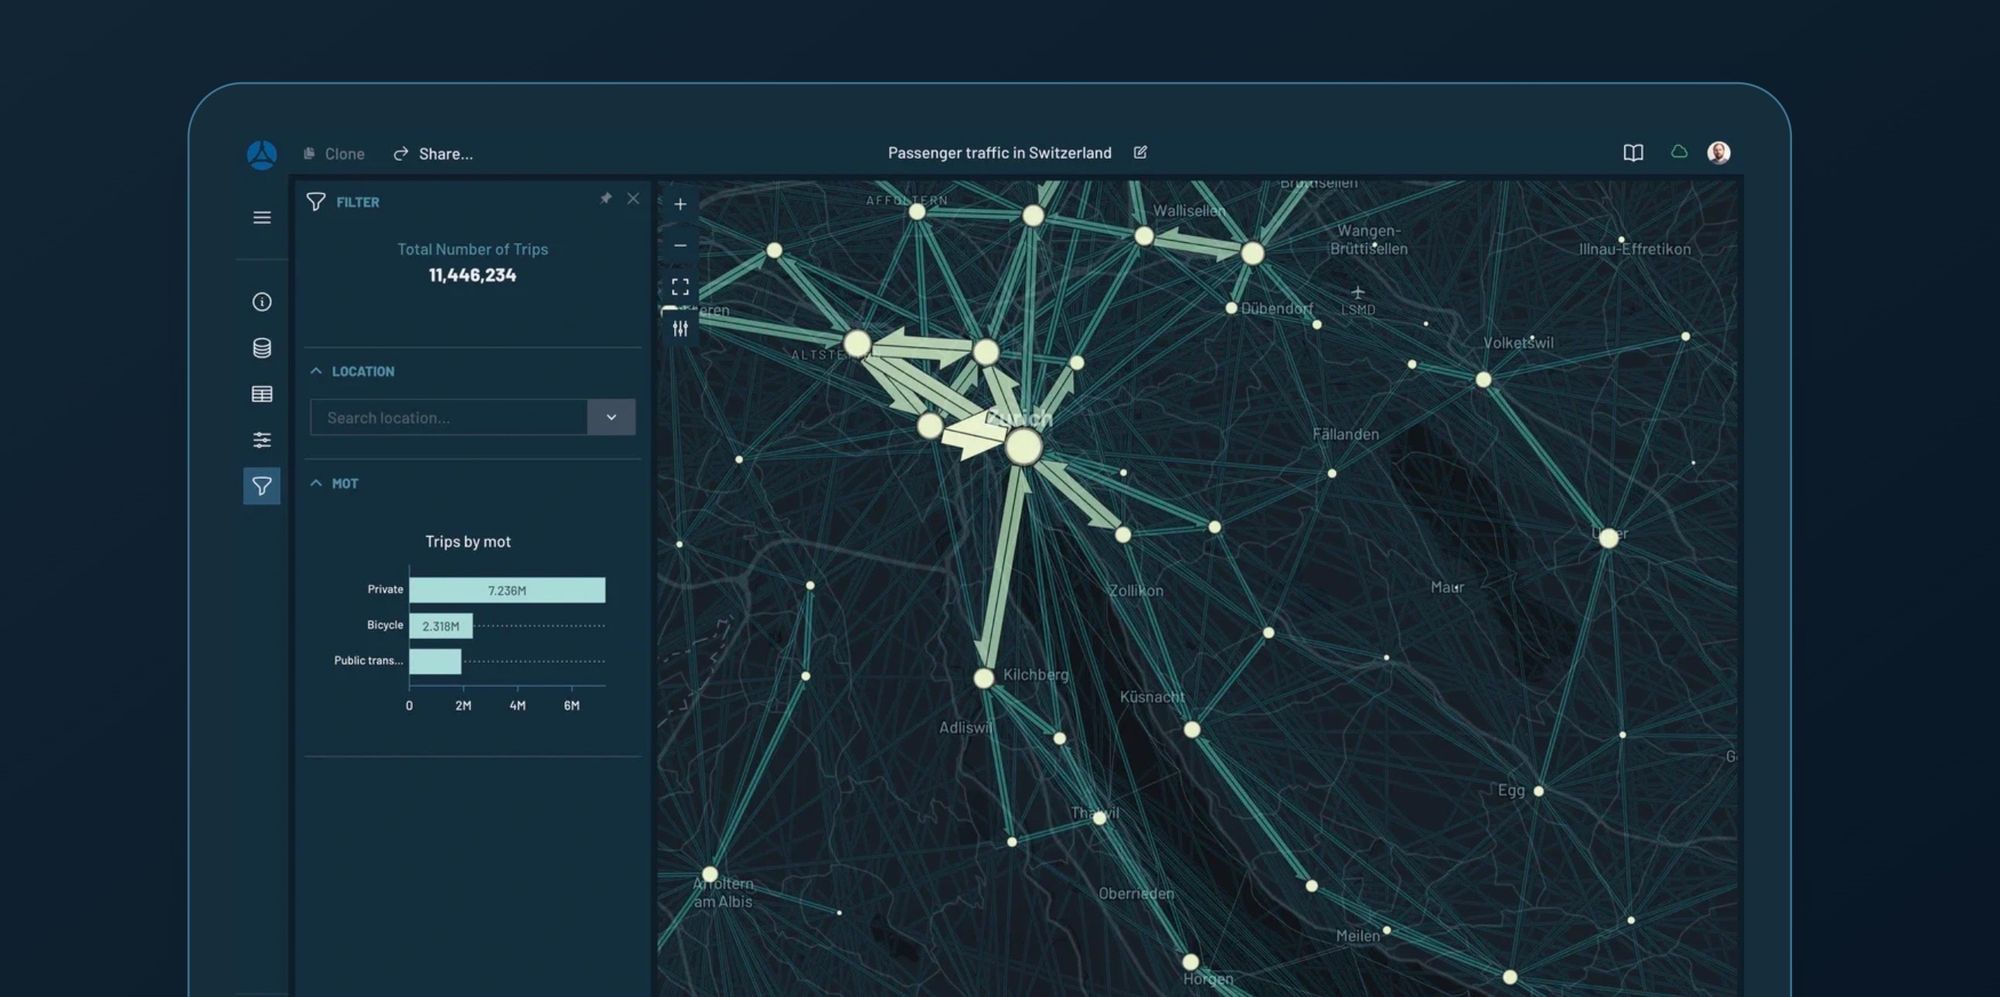Open the map display settings sliders icon
Image resolution: width=2000 pixels, height=997 pixels.
tap(680, 327)
